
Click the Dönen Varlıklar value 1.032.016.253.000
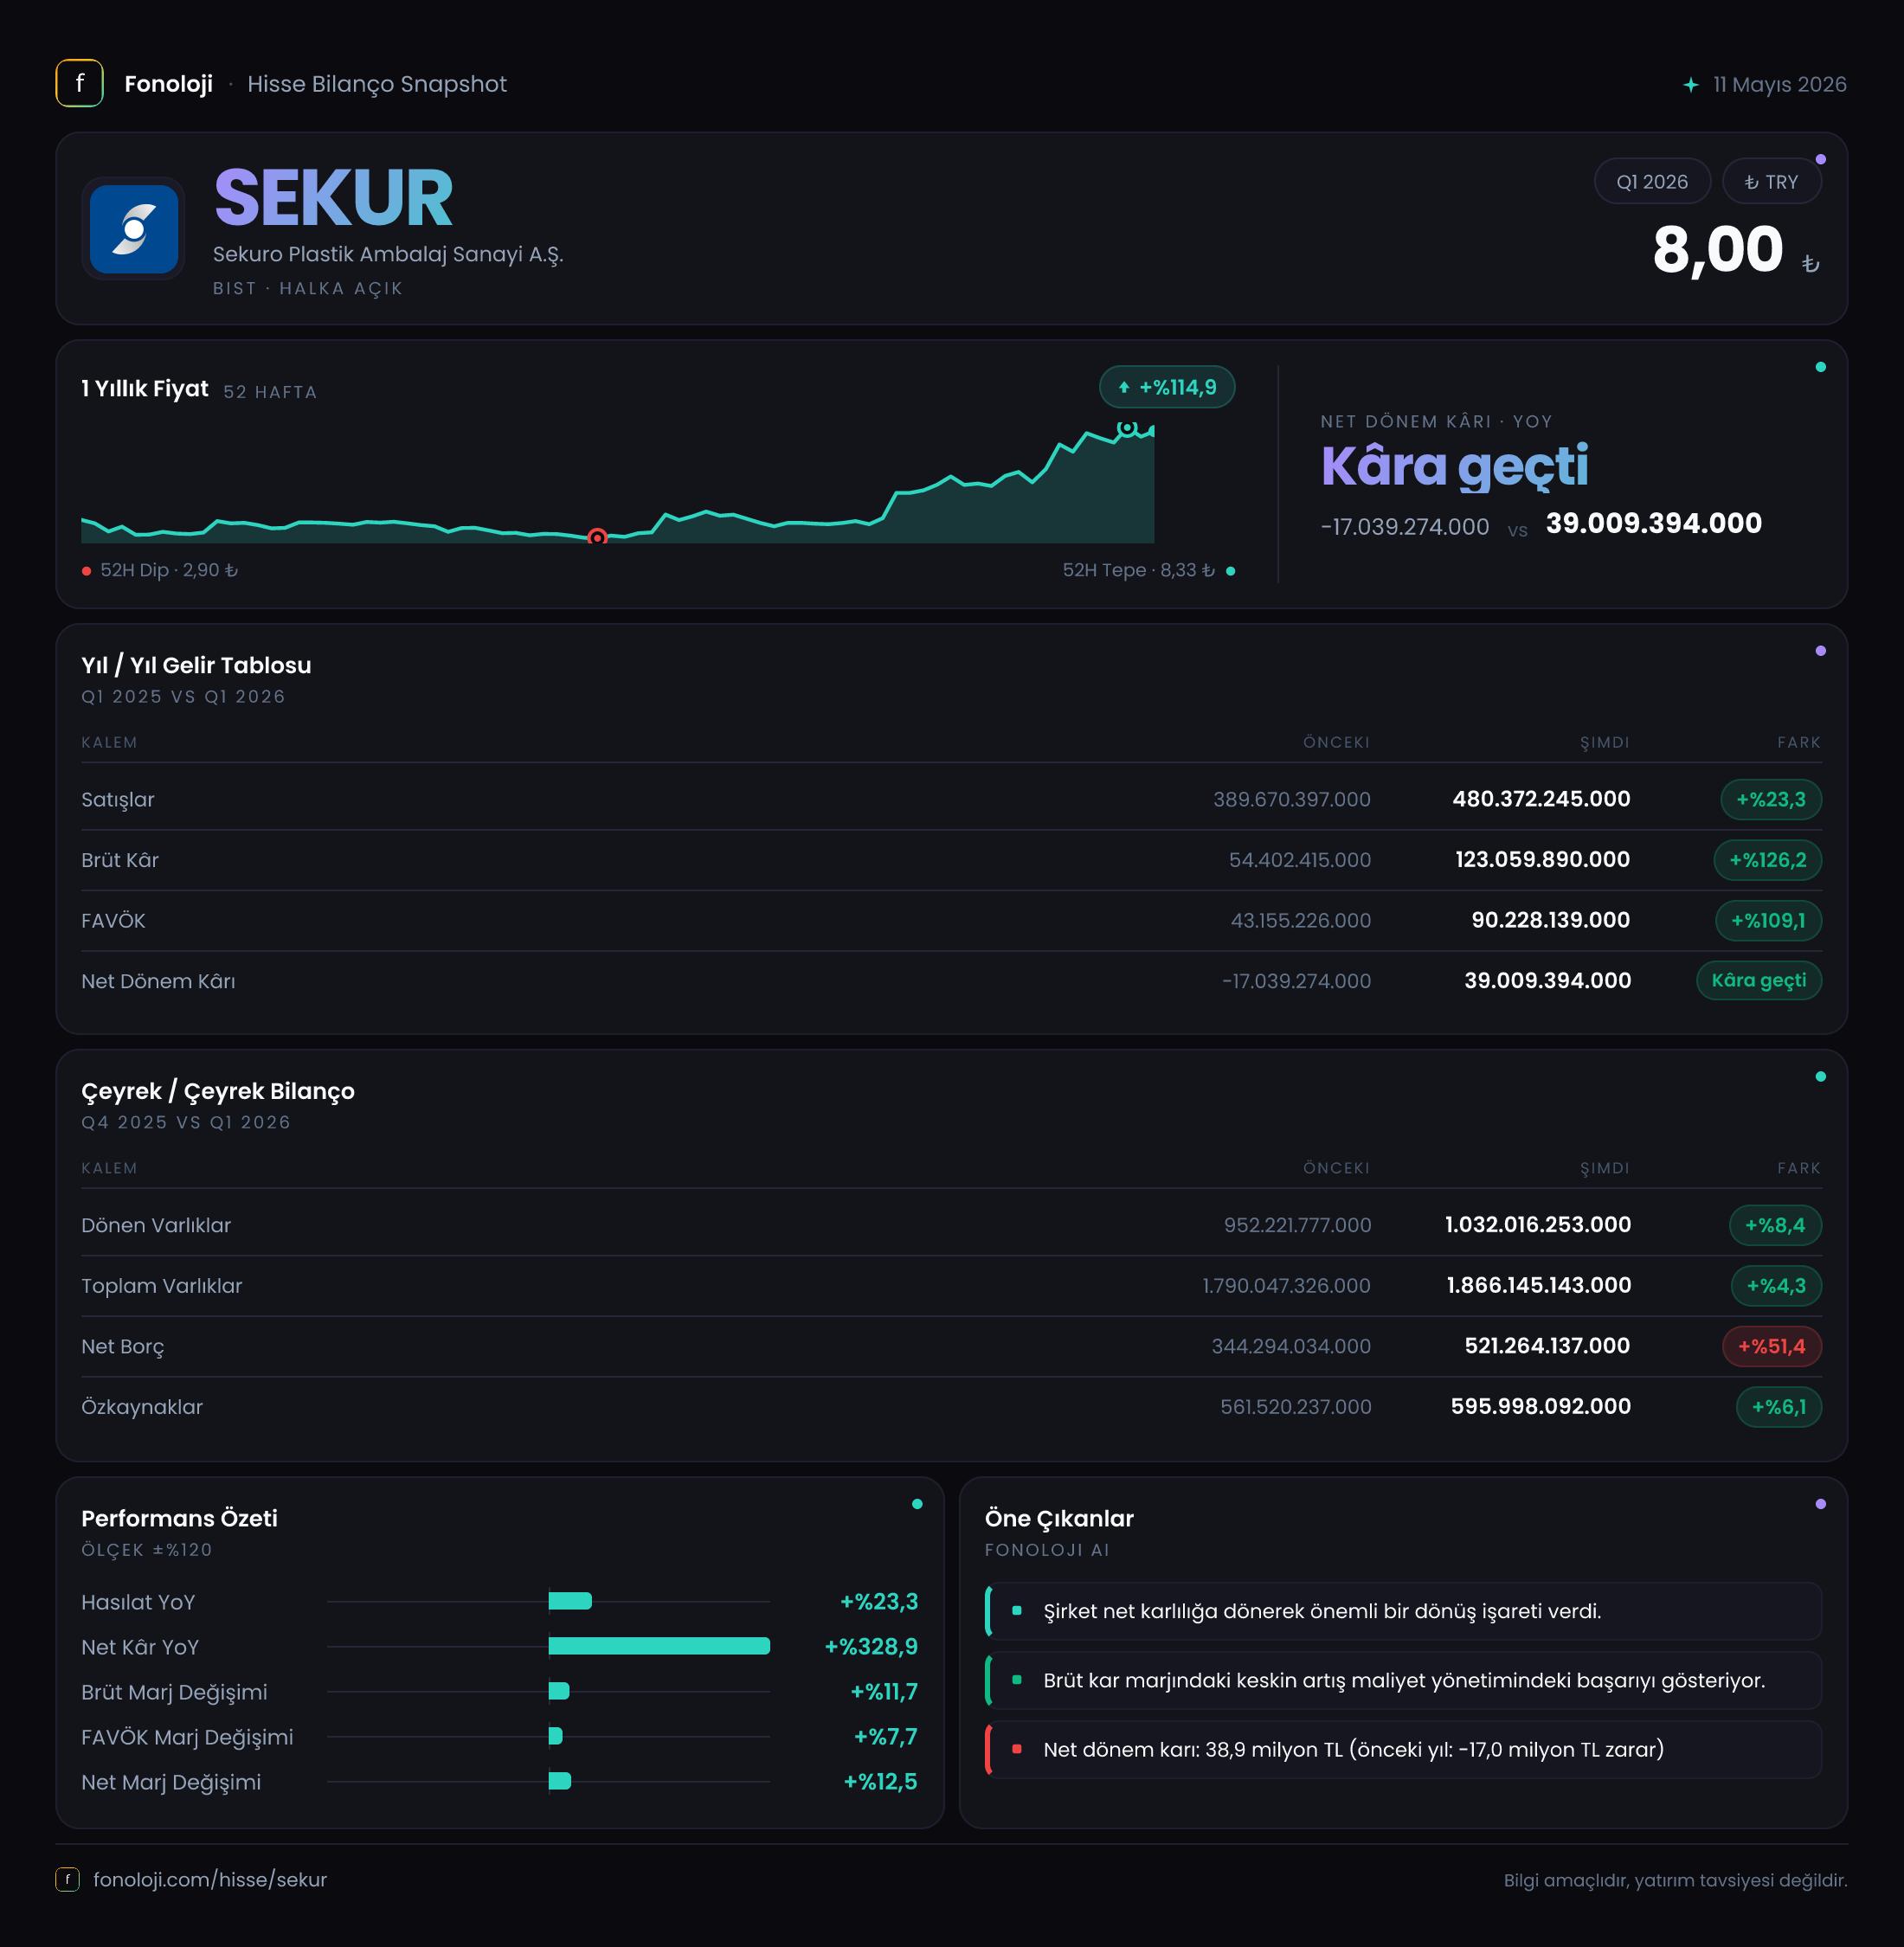click(1538, 1225)
